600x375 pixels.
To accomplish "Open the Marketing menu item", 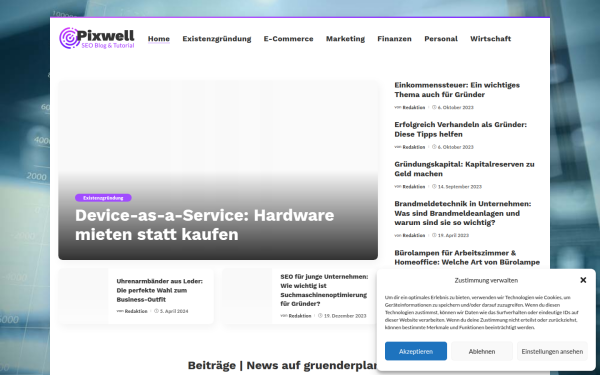I will coord(345,39).
